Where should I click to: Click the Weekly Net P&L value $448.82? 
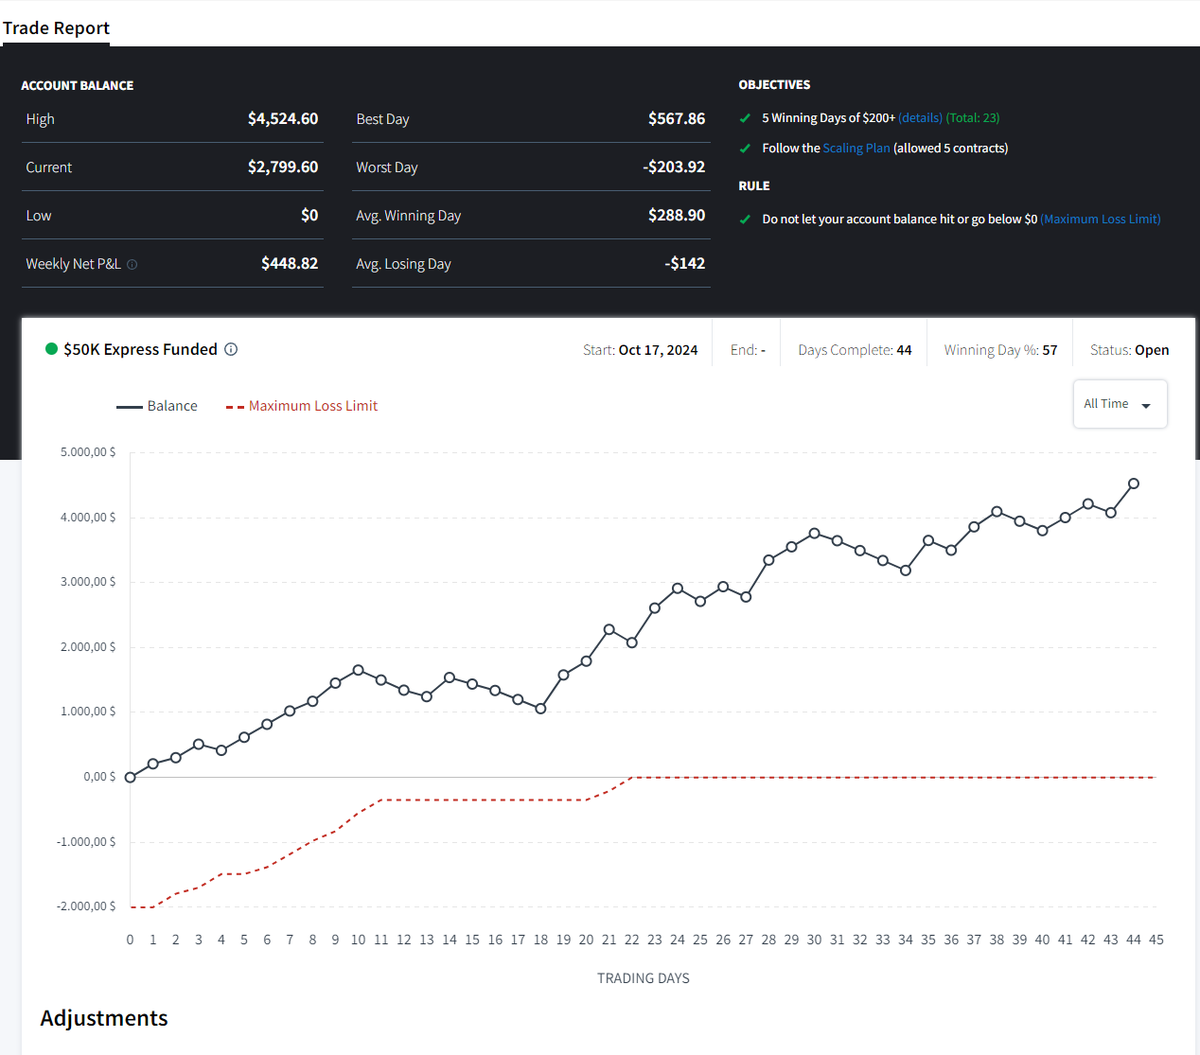pos(289,264)
